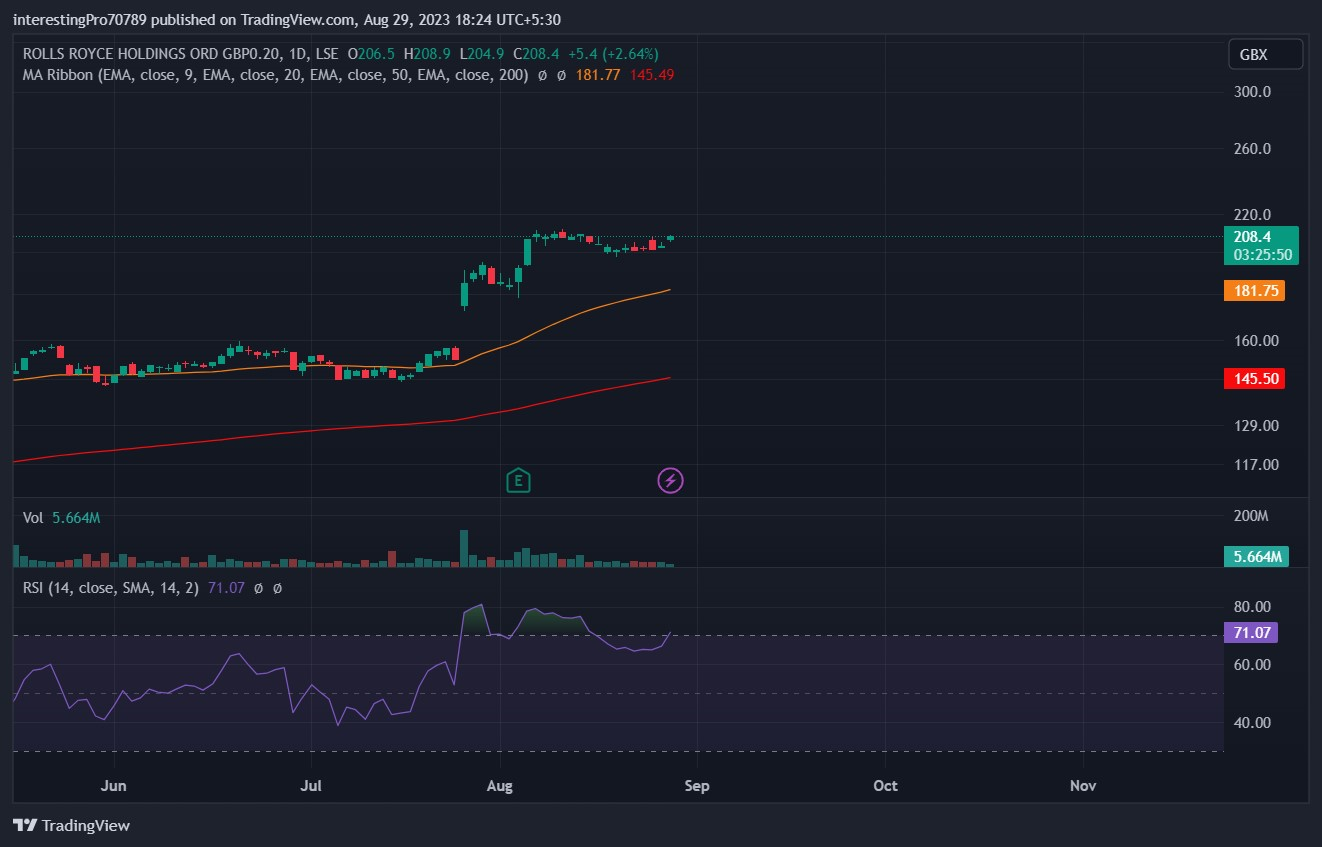This screenshot has width=1322, height=847.
Task: Click the green 5.664M volume axis label
Action: [x=1256, y=557]
